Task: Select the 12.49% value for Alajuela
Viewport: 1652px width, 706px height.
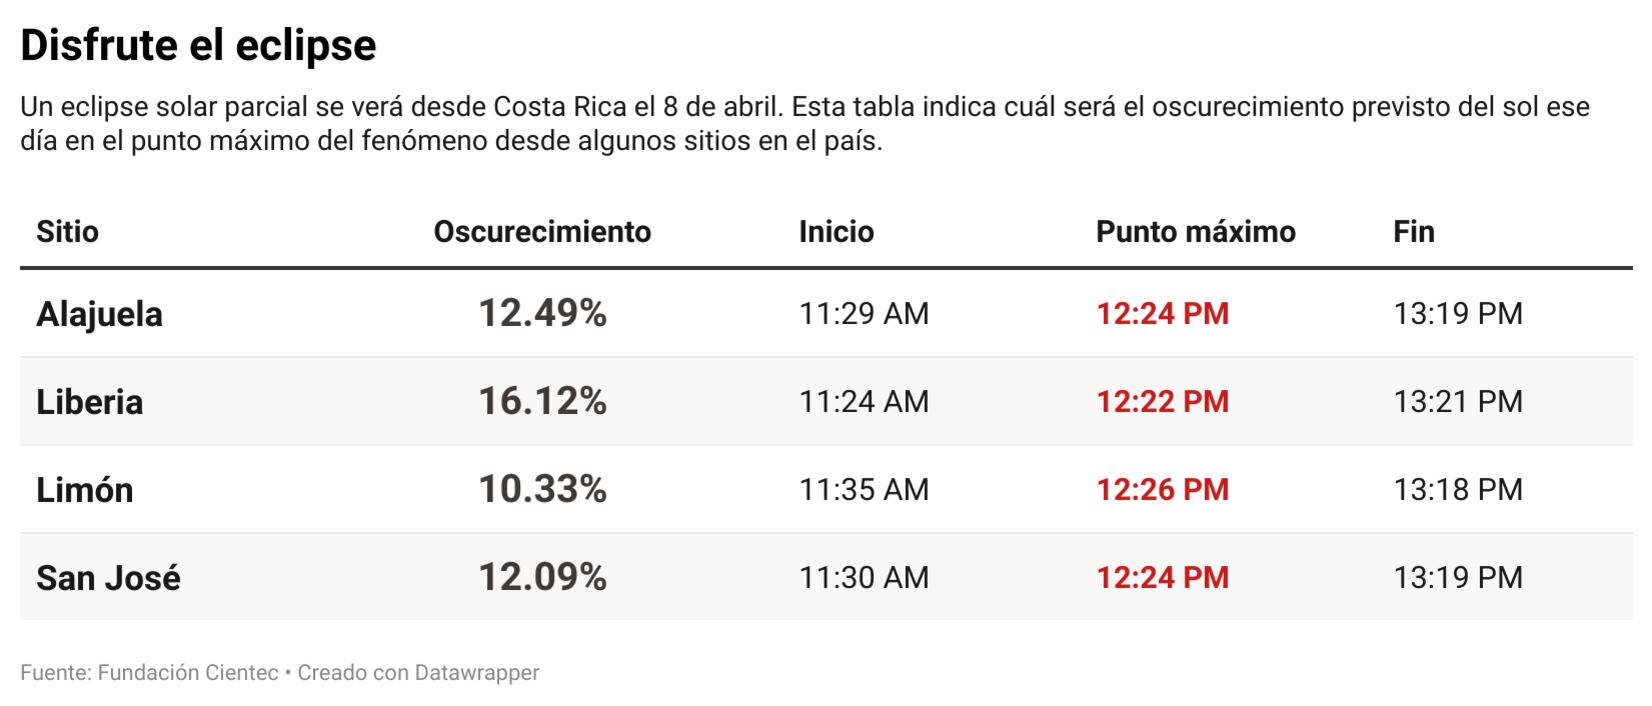Action: [542, 313]
